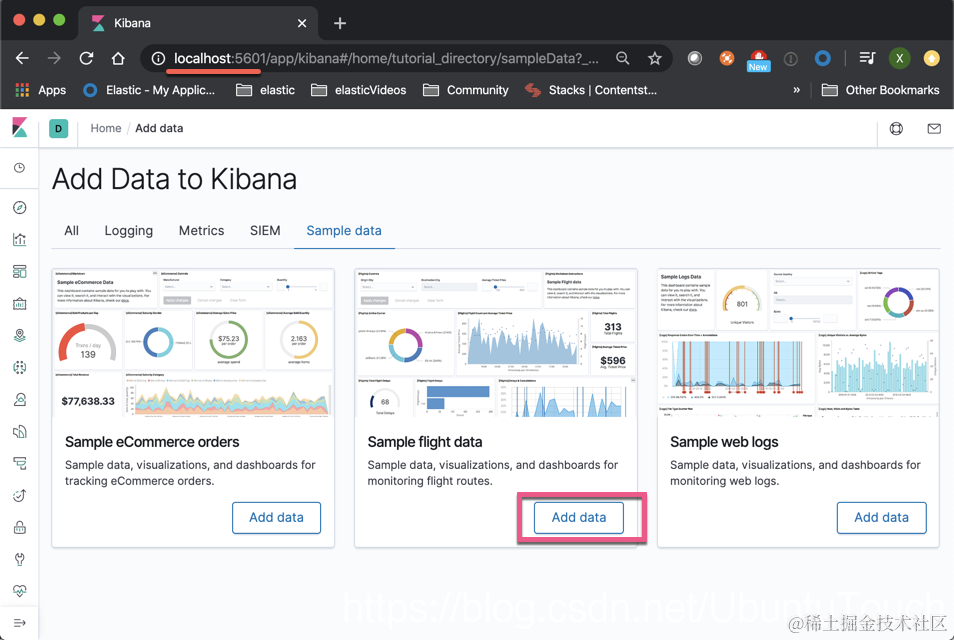Click the site info icon in address bar
The height and width of the screenshot is (640, 954).
tap(158, 58)
